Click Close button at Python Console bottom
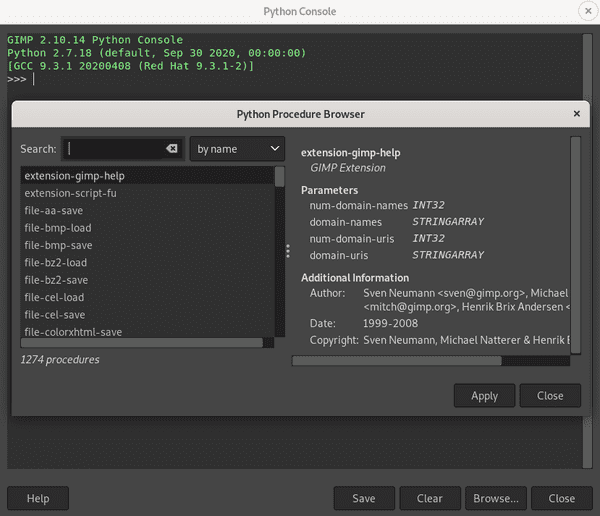Image resolution: width=600 pixels, height=516 pixels. [561, 498]
